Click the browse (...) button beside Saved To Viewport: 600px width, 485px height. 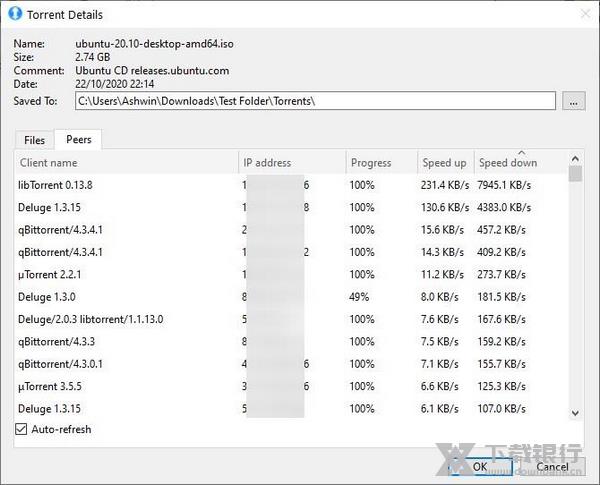click(x=573, y=101)
